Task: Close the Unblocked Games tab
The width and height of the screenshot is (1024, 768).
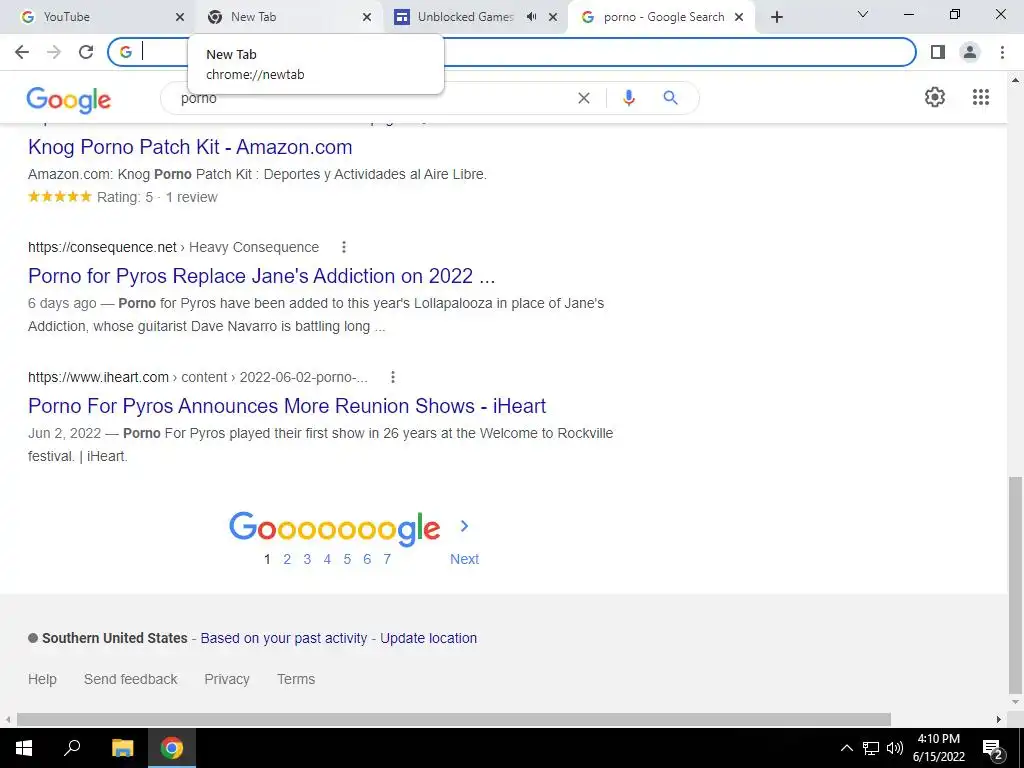Action: tap(553, 17)
